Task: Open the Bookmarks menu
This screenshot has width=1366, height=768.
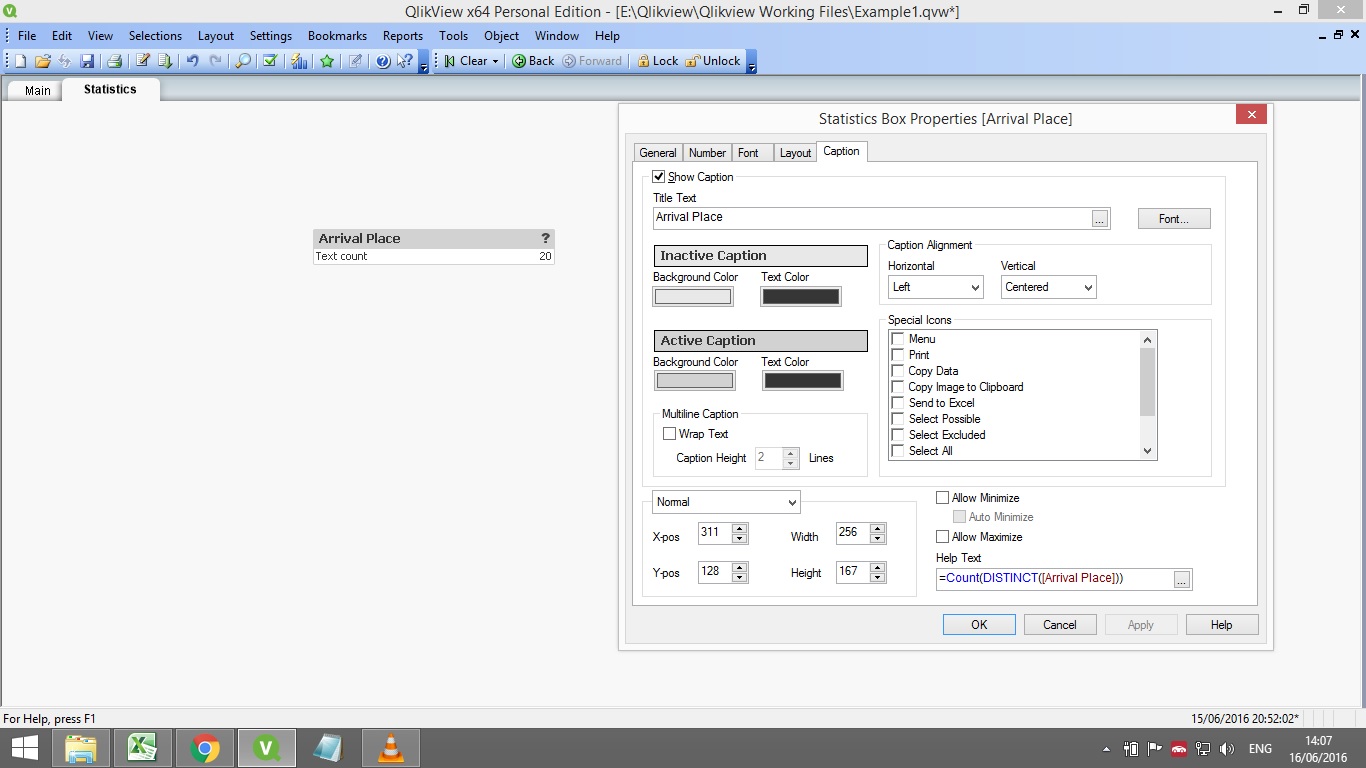Action: (337, 35)
